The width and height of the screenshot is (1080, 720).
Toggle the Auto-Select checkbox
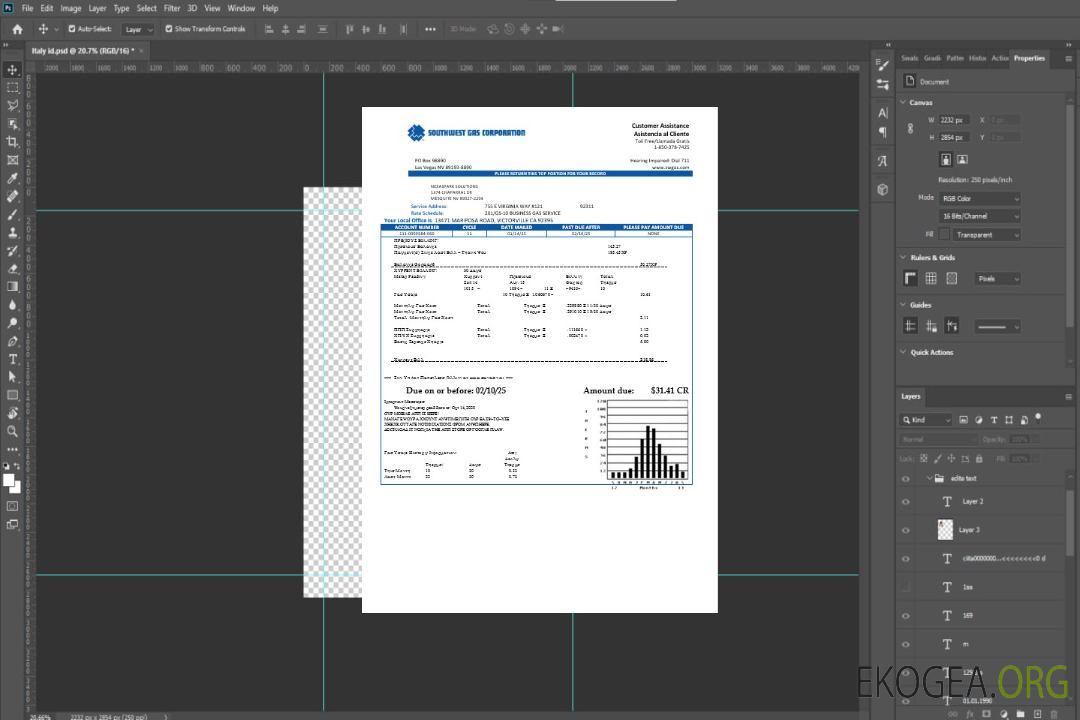coord(72,29)
